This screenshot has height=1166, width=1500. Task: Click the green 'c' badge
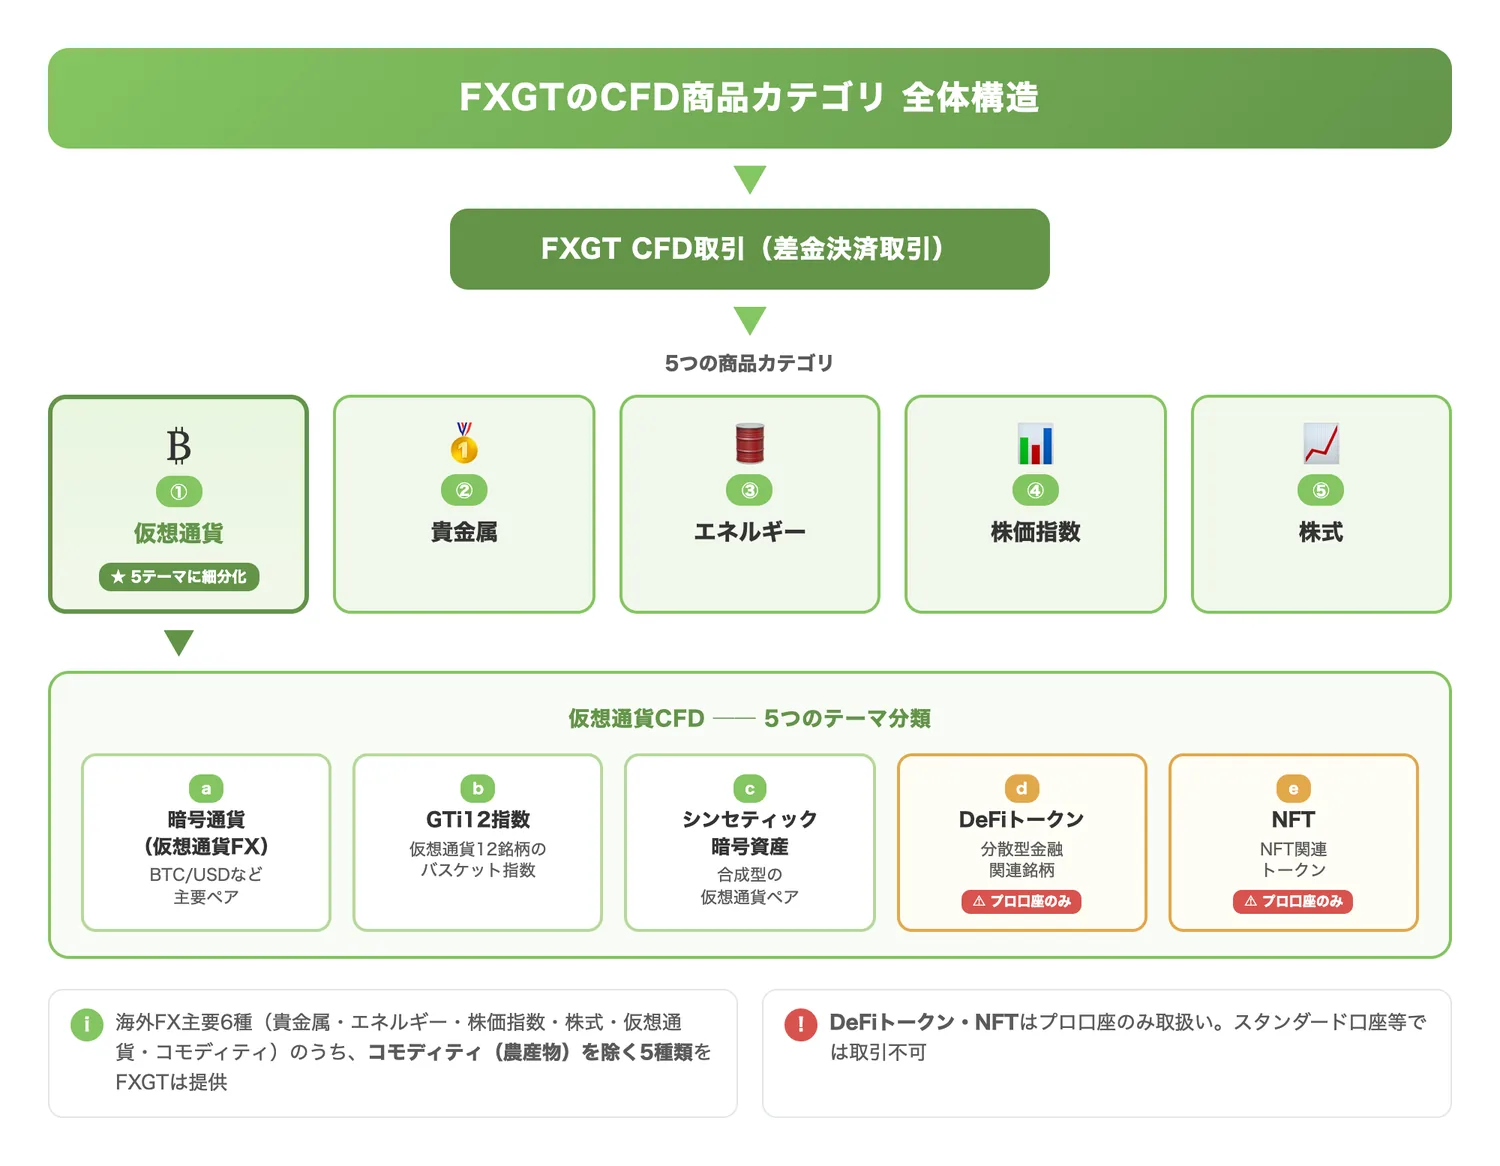tap(750, 788)
